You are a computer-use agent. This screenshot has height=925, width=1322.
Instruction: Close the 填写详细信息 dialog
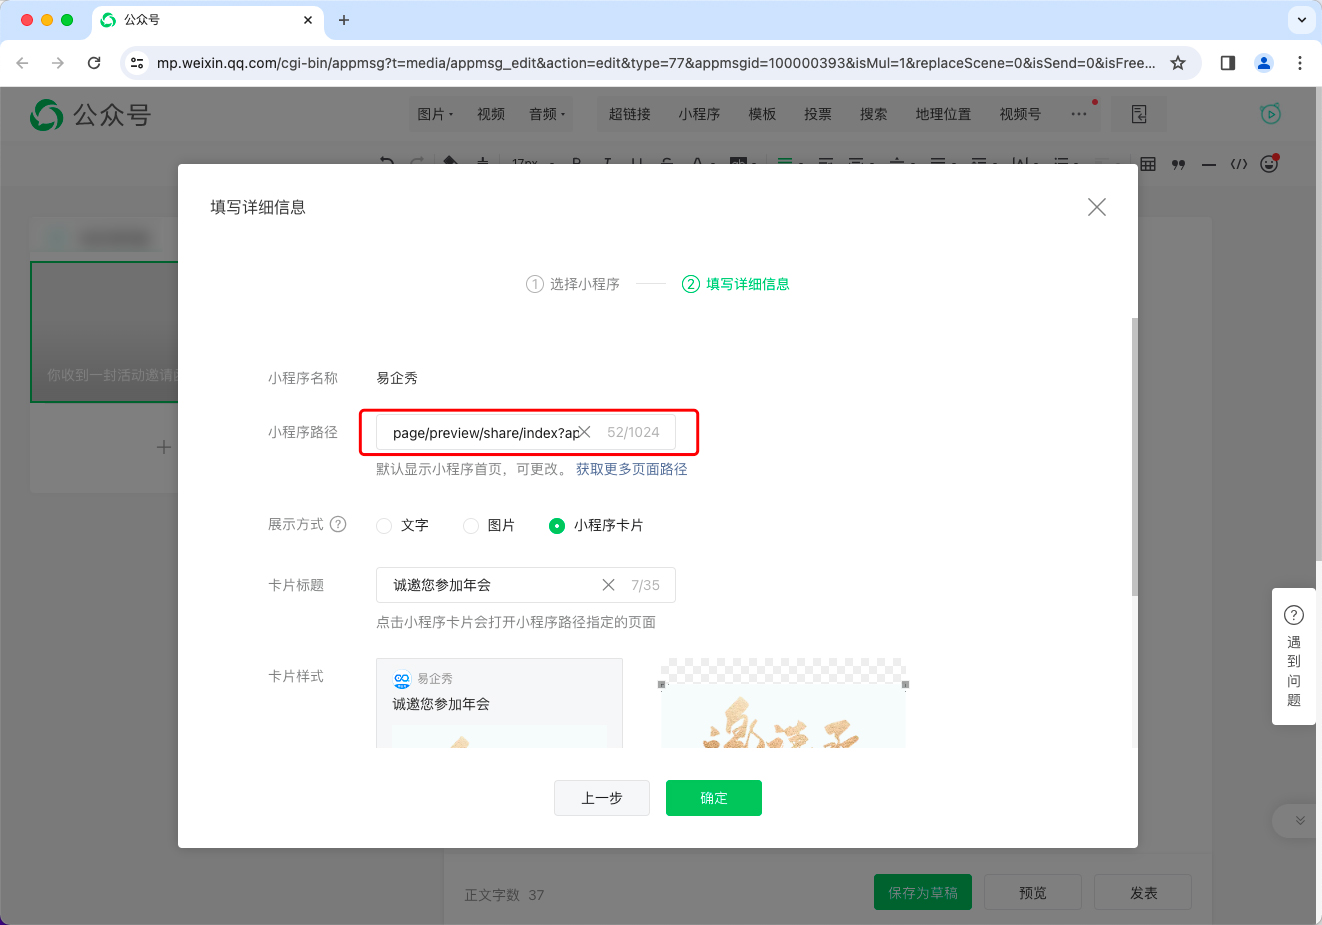[1096, 207]
